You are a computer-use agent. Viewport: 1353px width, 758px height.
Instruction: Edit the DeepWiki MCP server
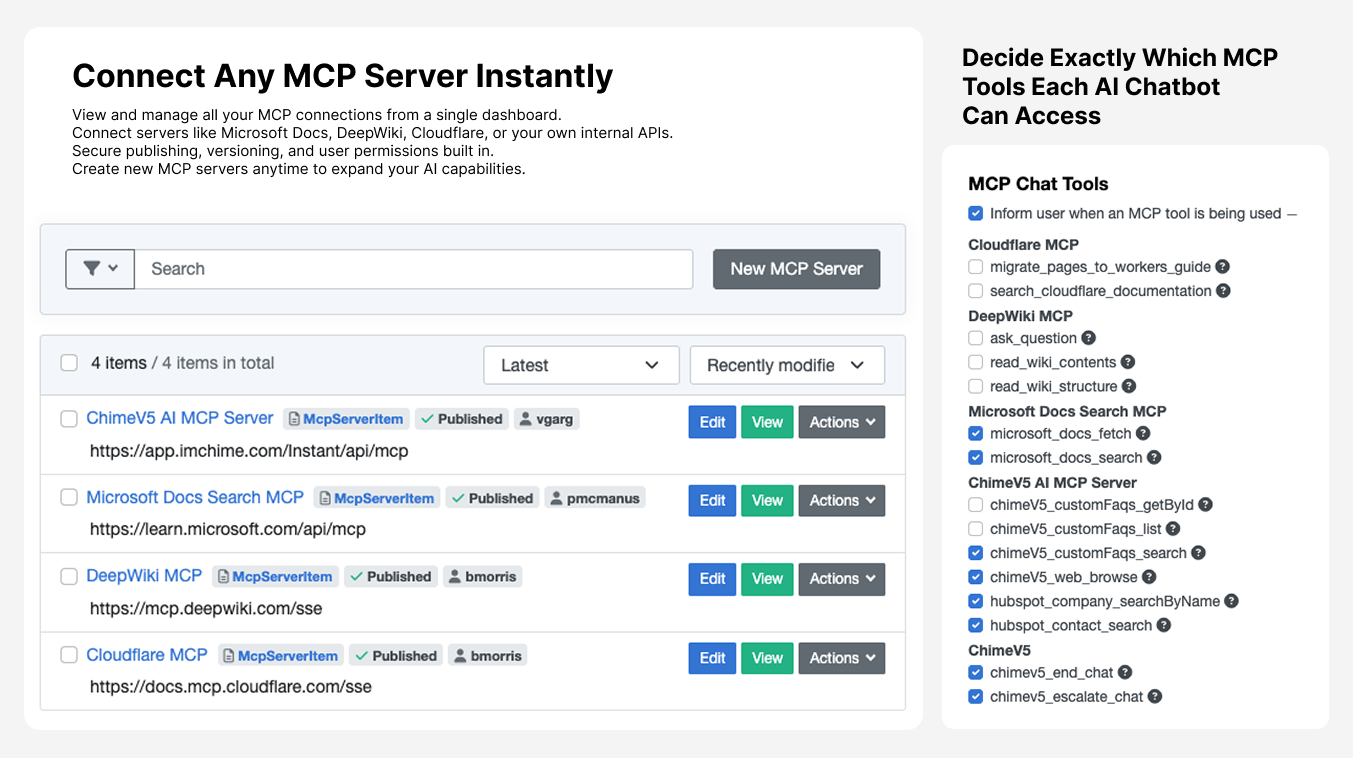(x=712, y=579)
